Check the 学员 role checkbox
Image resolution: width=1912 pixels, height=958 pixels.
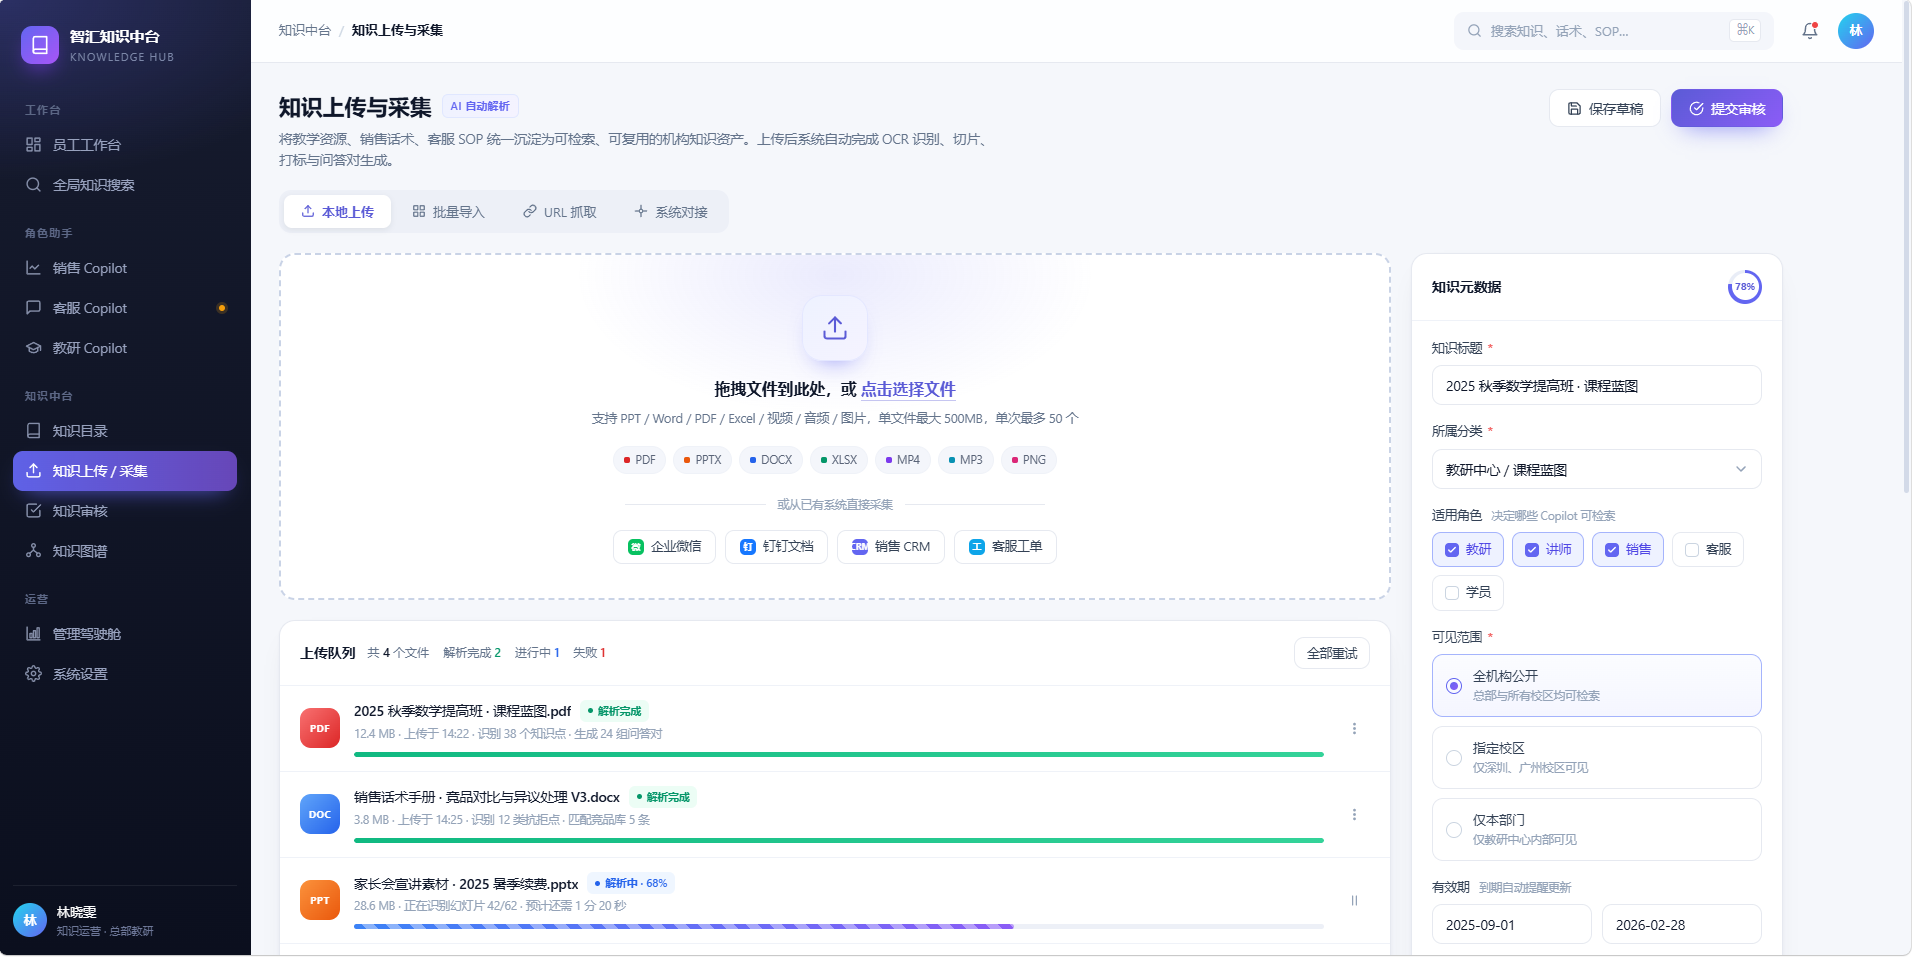pos(1452,593)
